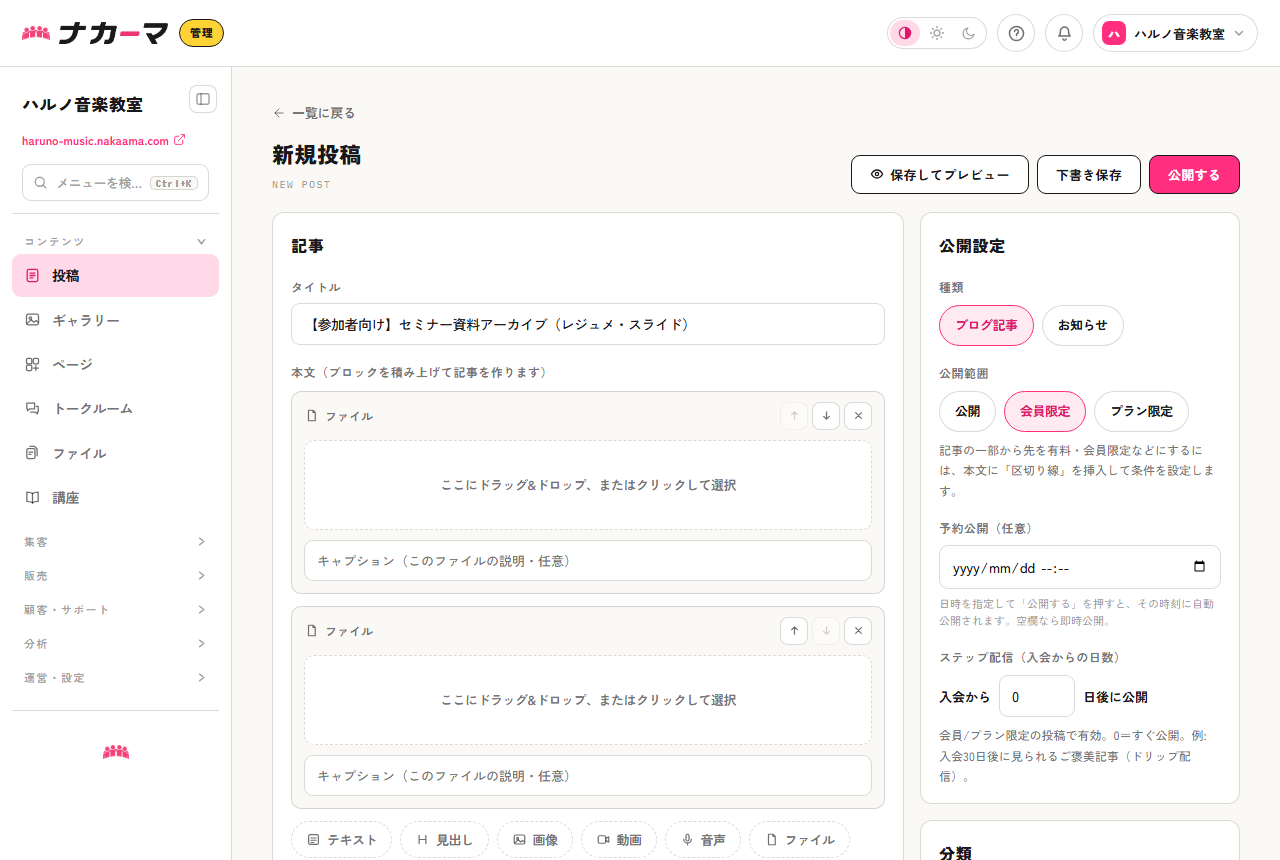Screen dimensions: 1280x860
Task: Edit the タイトル text field
Action: 588,324
